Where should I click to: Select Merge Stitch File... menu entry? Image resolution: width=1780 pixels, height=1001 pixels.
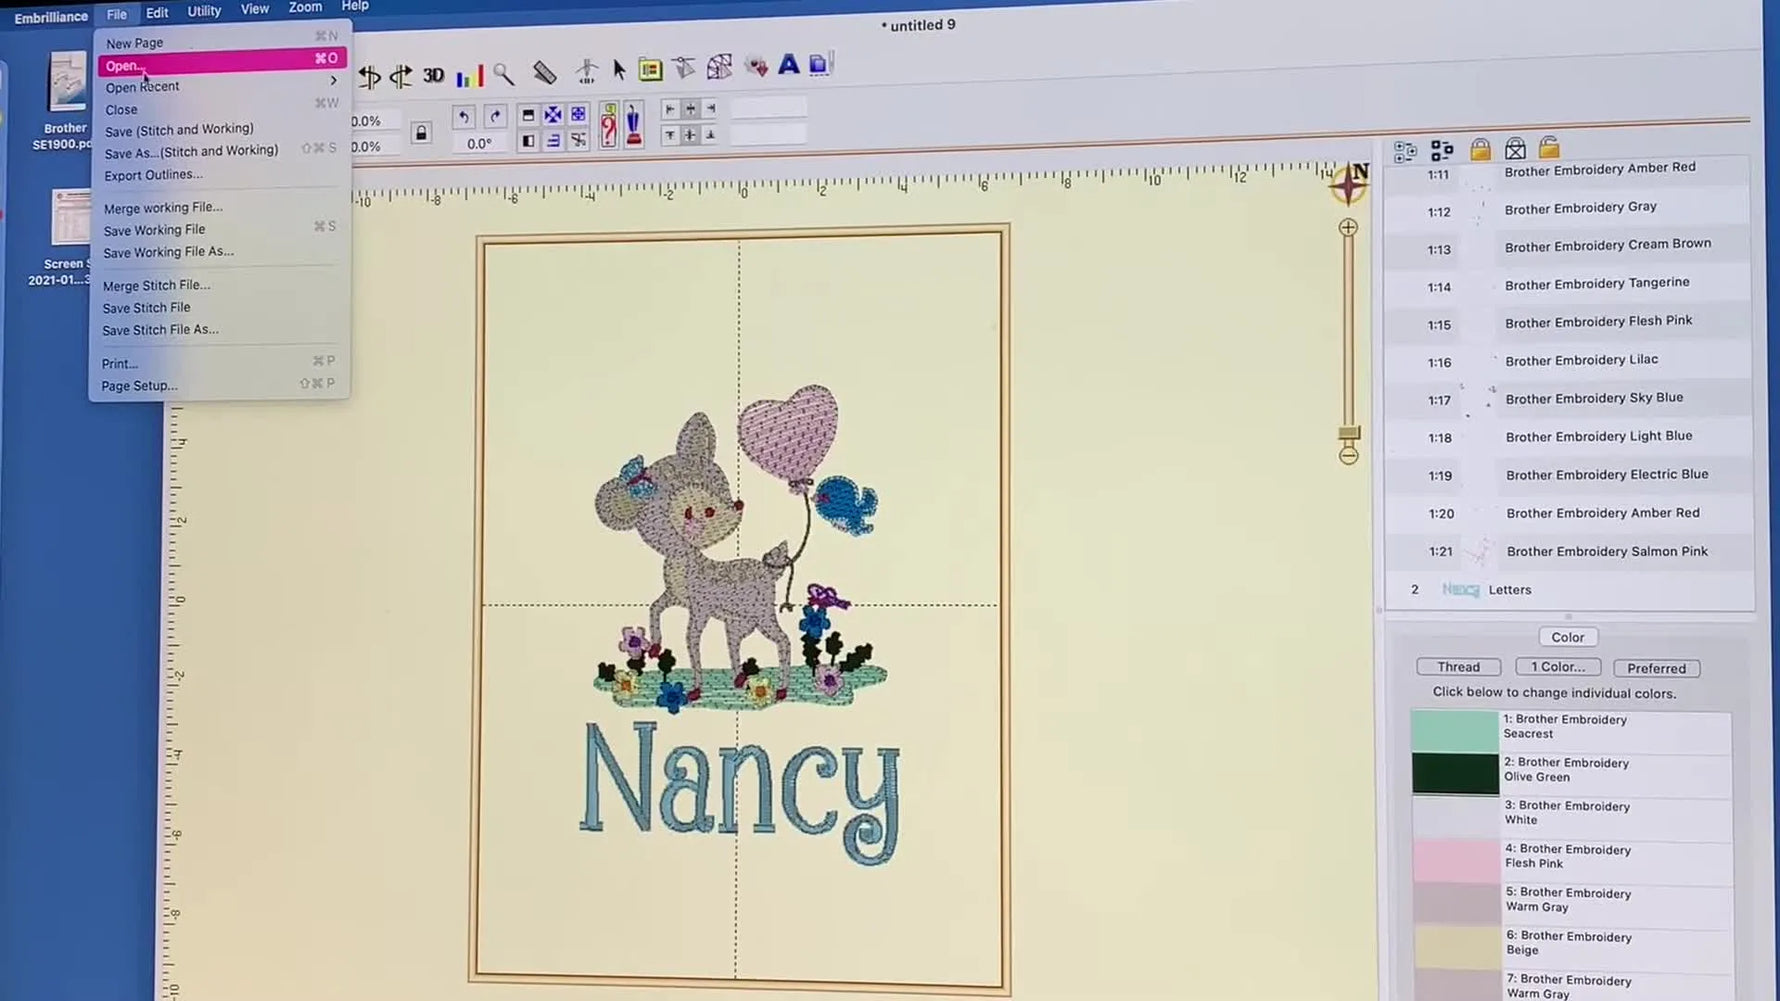click(156, 285)
